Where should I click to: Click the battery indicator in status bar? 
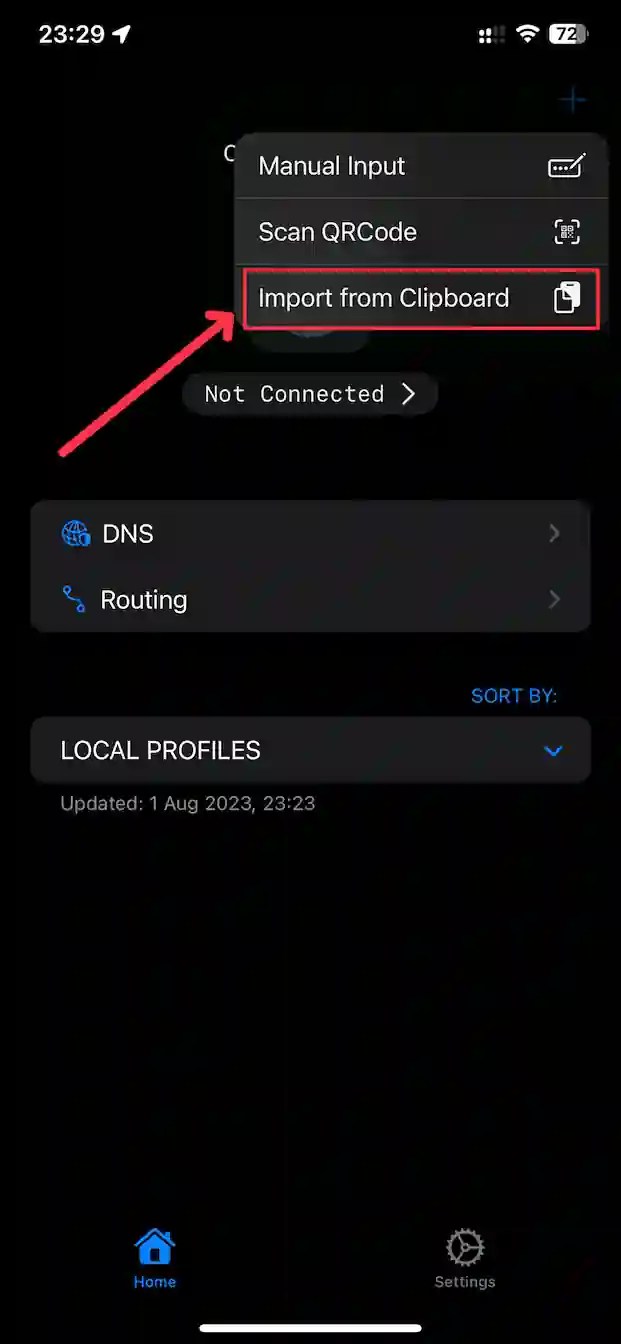(569, 34)
